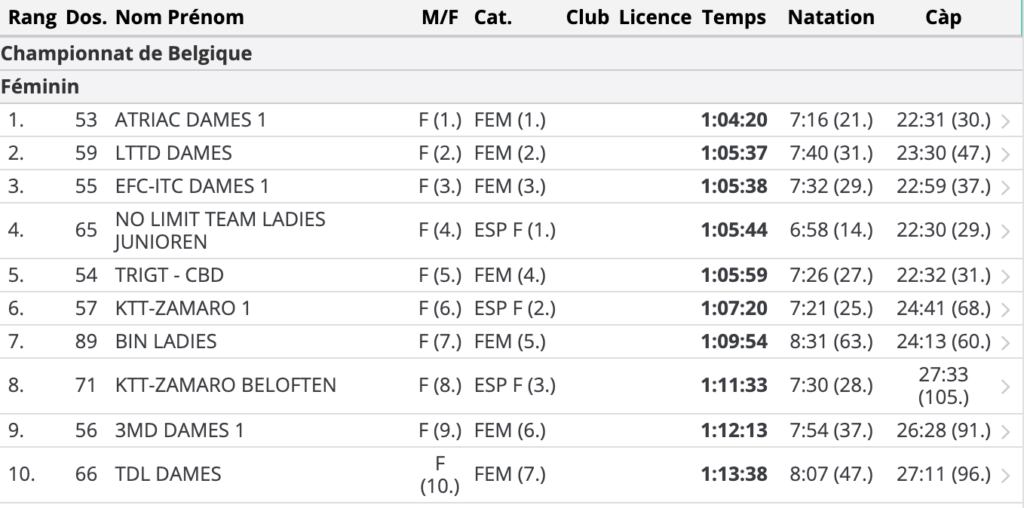The image size is (1024, 508).
Task: Expand KTT-ZAMARO 1 row chevron
Action: (1006, 310)
